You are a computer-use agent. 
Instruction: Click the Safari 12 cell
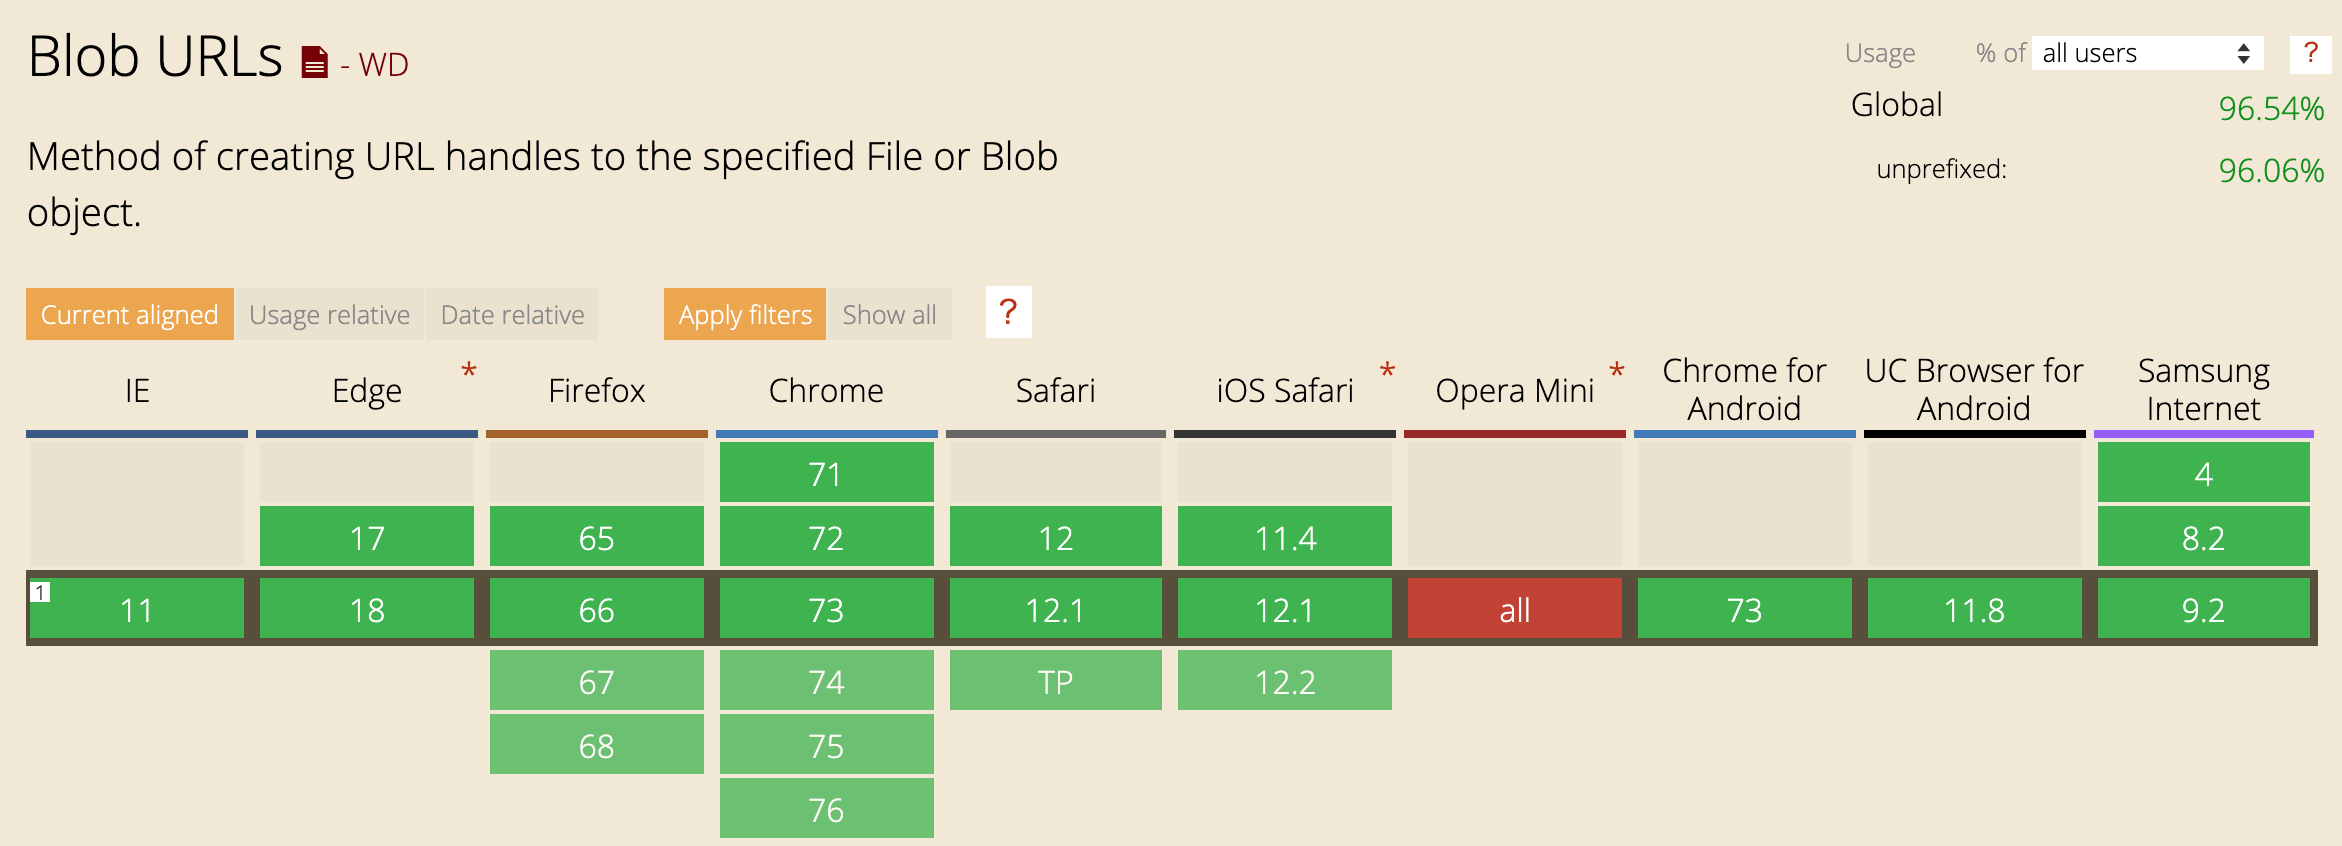coord(1056,536)
